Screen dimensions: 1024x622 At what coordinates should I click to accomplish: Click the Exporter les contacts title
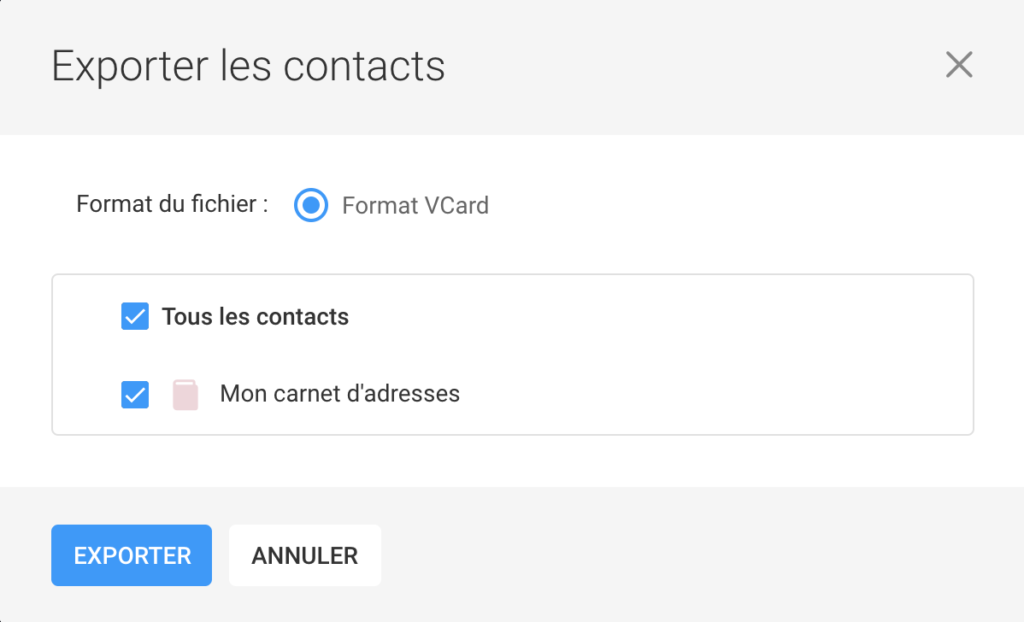(248, 66)
